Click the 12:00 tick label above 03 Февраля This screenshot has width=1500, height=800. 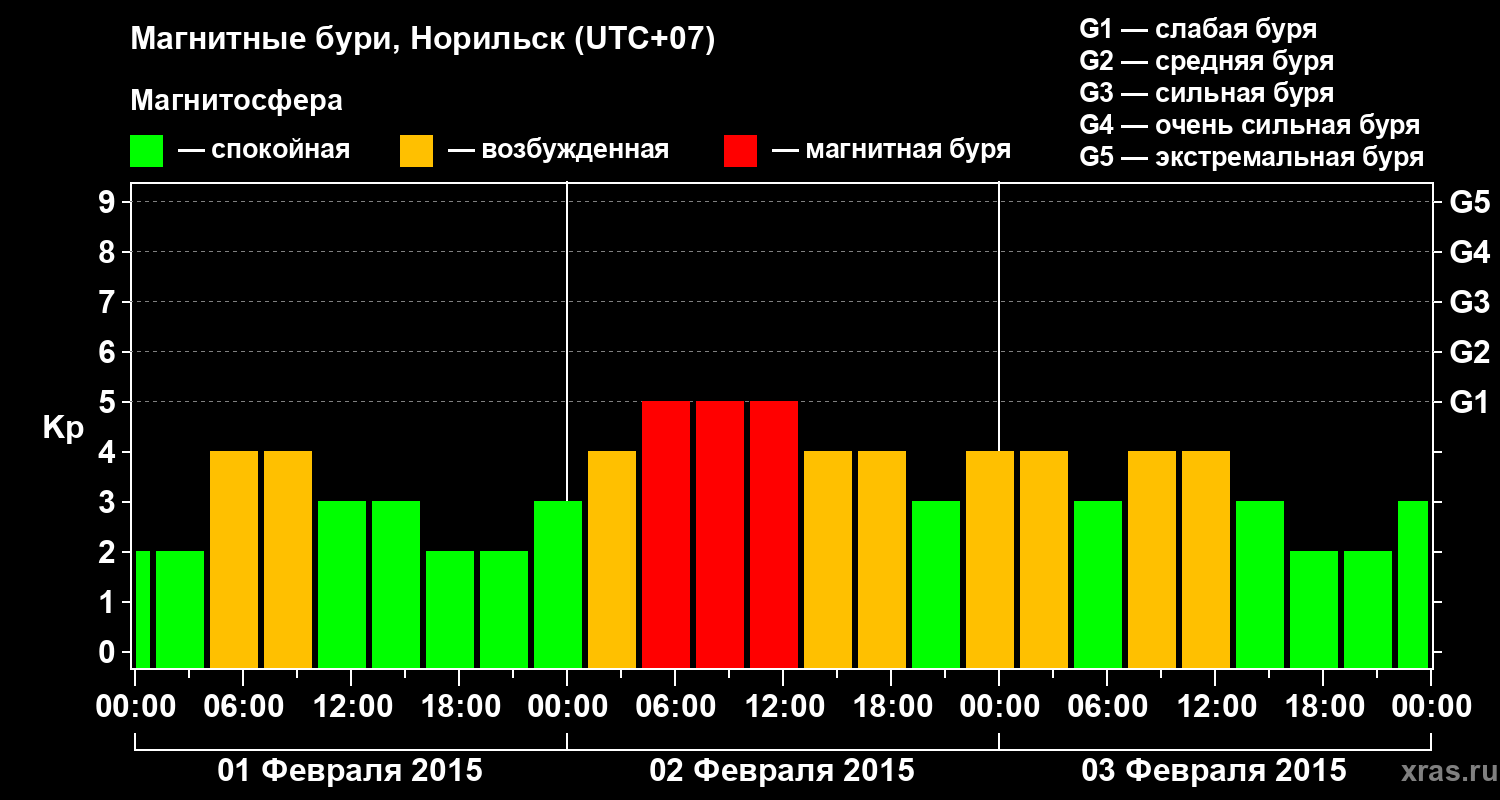[1215, 707]
